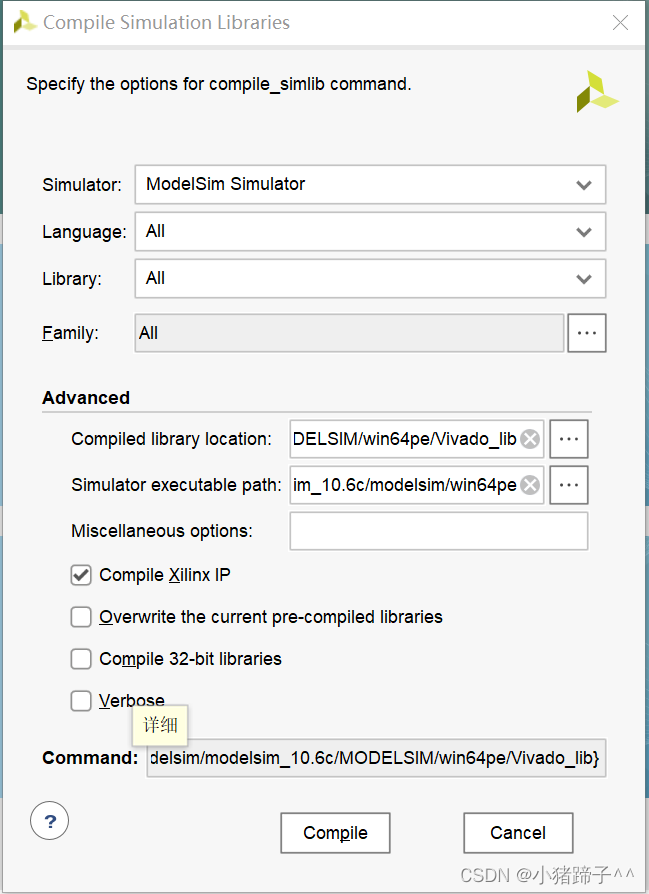The image size is (649, 894).
Task: Select the Command text field
Action: pyautogui.click(x=376, y=758)
